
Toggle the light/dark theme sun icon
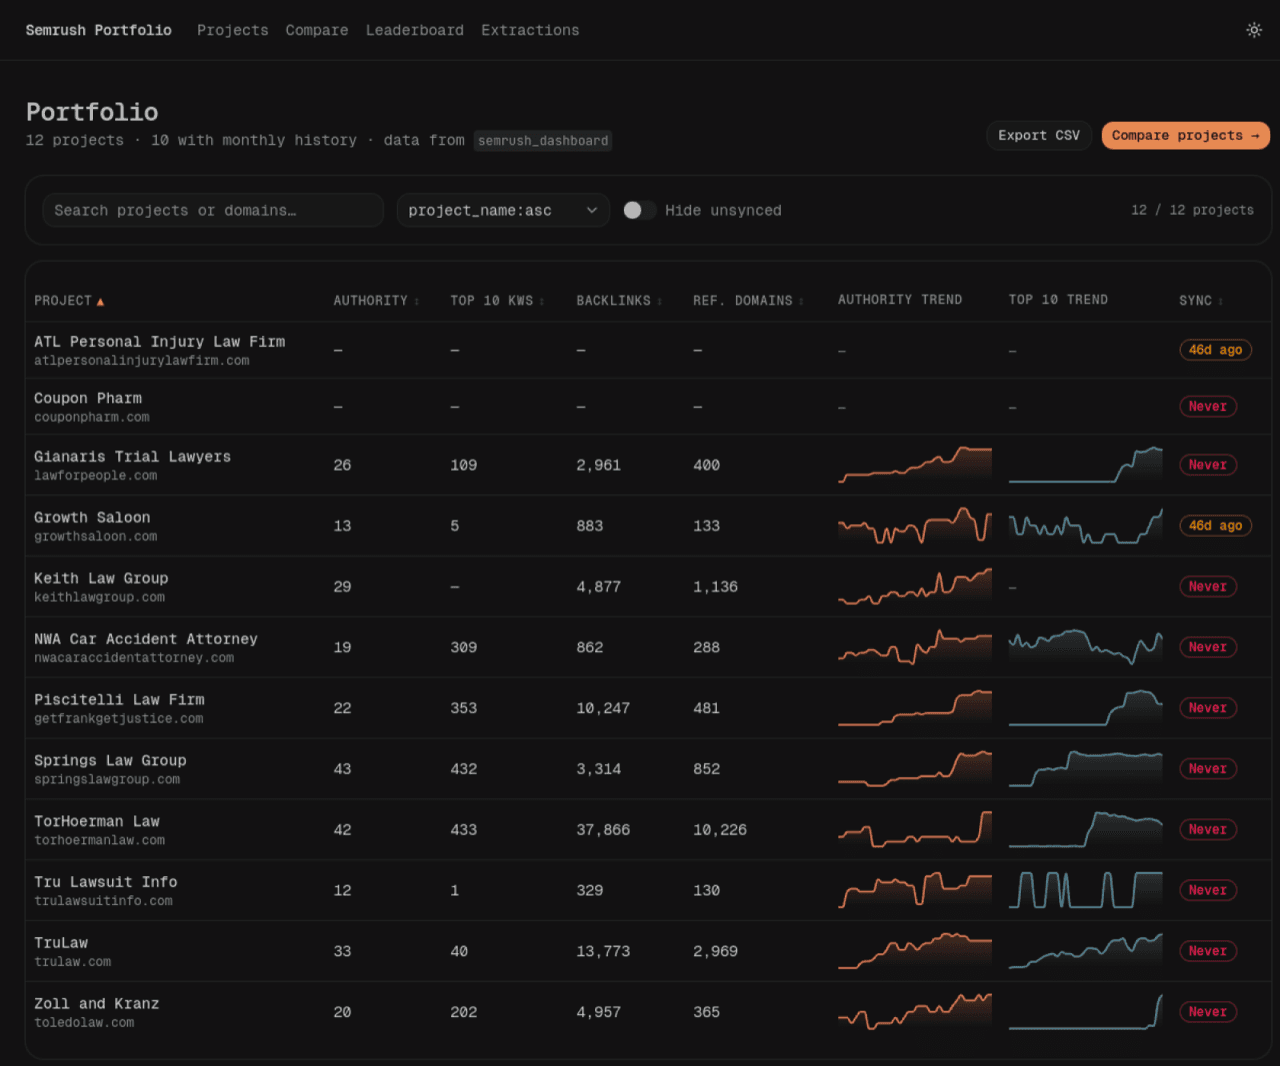(1253, 30)
